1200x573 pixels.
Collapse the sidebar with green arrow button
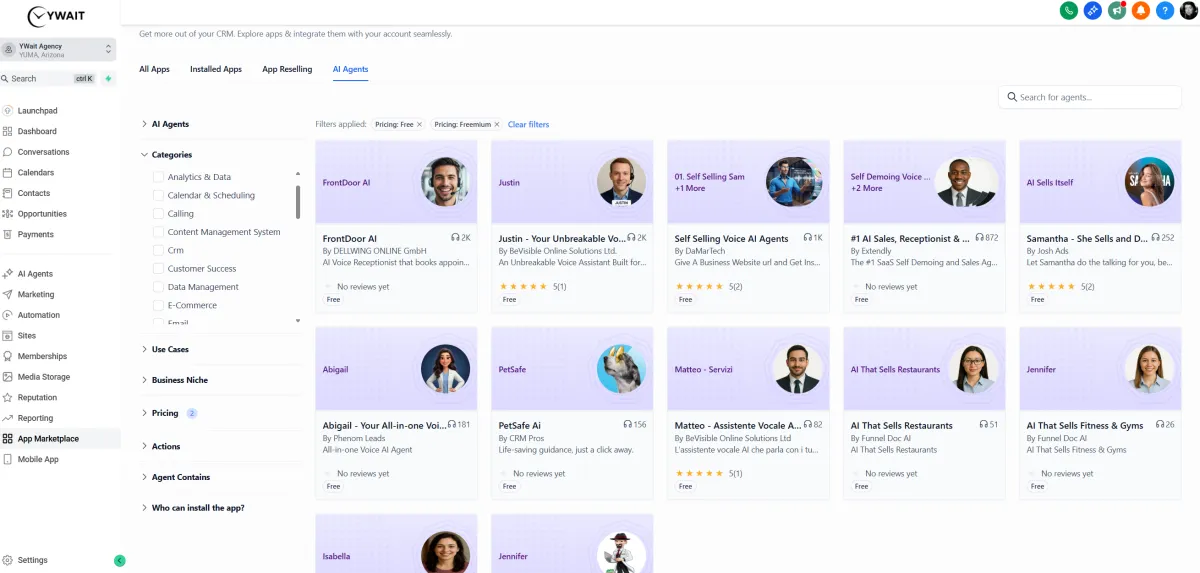coord(119,561)
